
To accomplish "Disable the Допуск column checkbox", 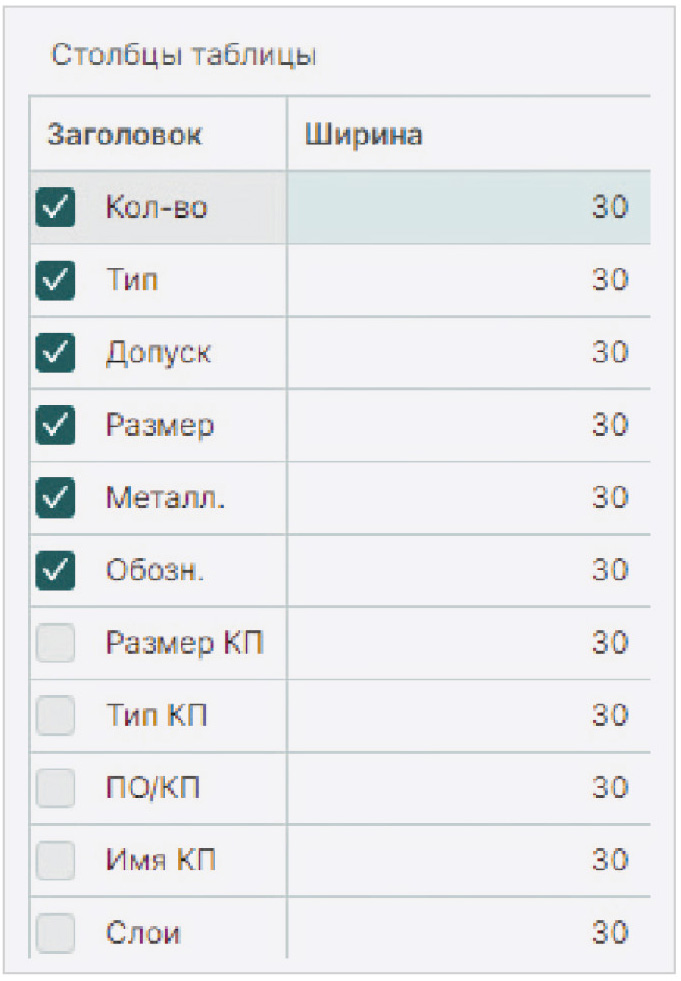I will click(55, 353).
